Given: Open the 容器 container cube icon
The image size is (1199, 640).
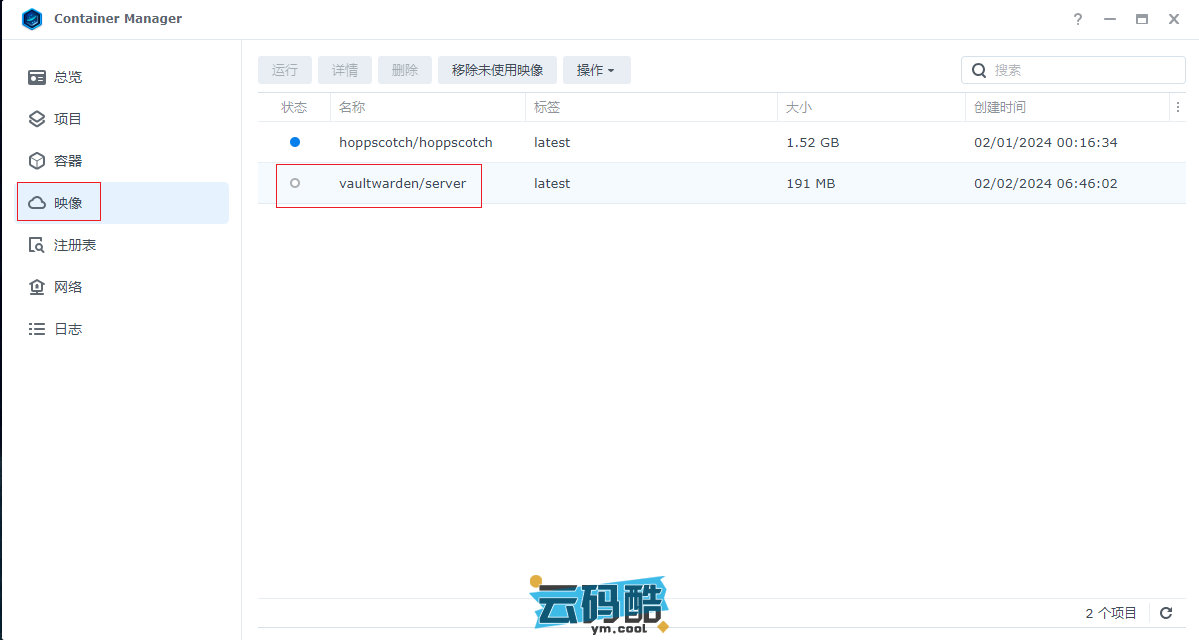Looking at the screenshot, I should [x=37, y=161].
